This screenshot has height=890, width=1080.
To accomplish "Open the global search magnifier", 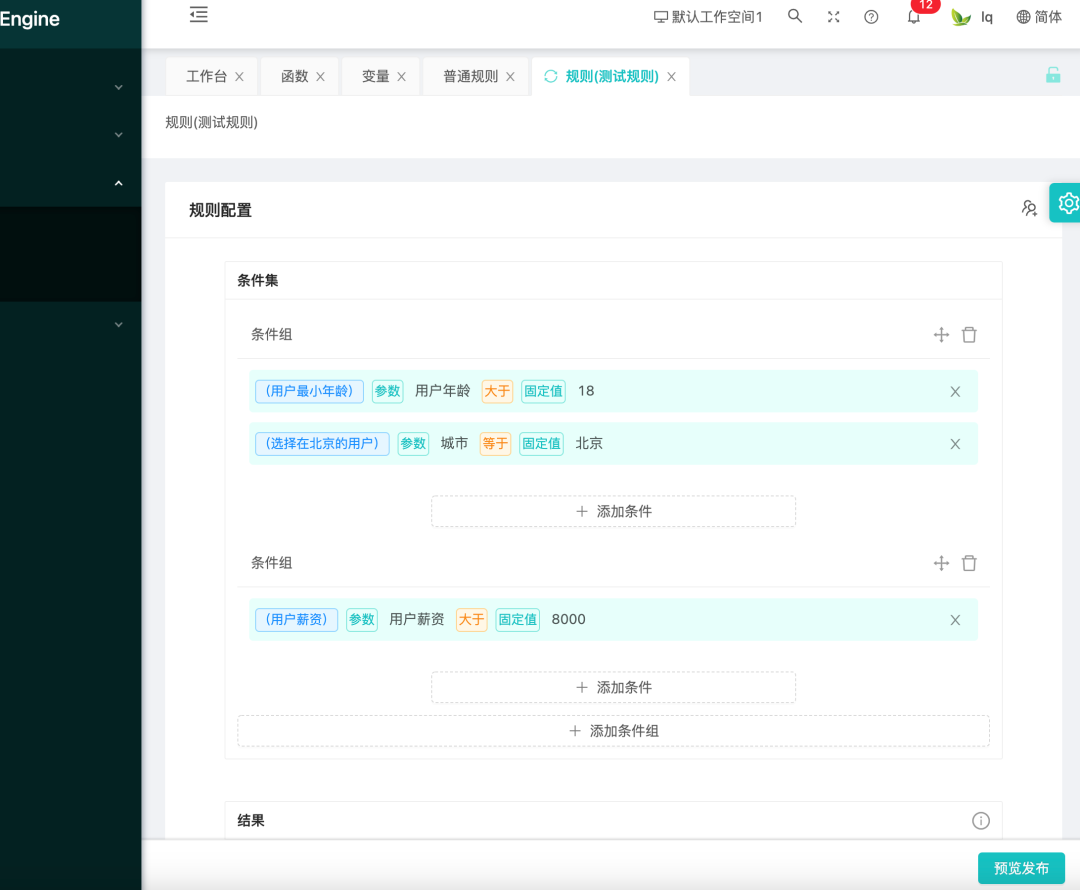I will [794, 16].
